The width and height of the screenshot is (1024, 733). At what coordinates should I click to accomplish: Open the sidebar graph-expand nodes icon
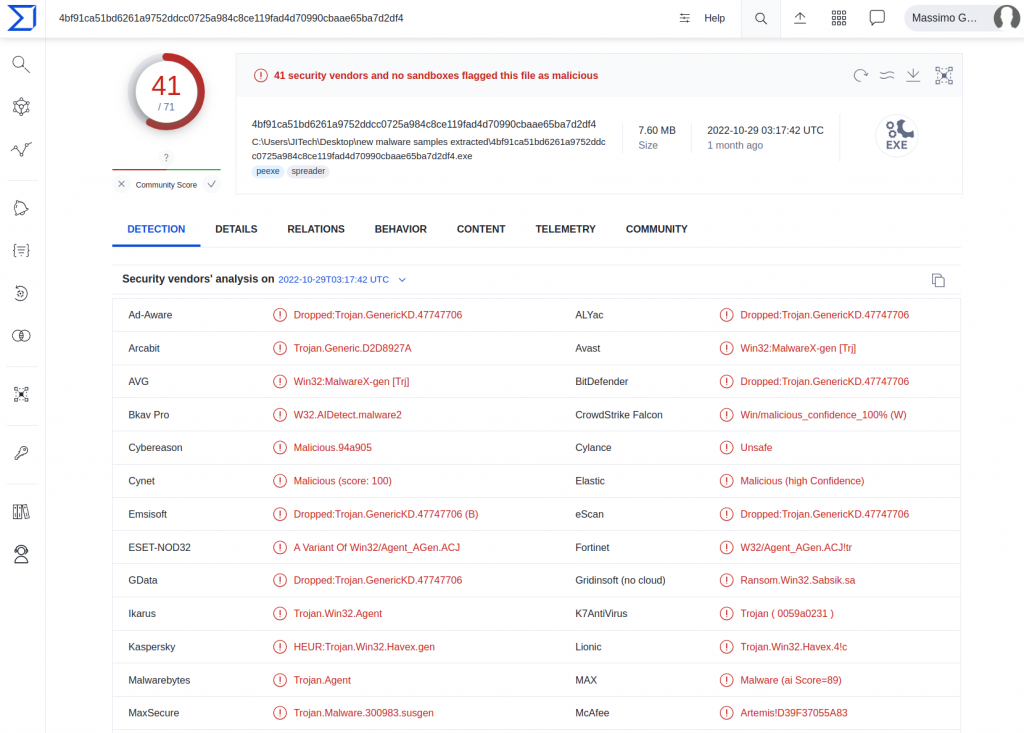pos(21,395)
